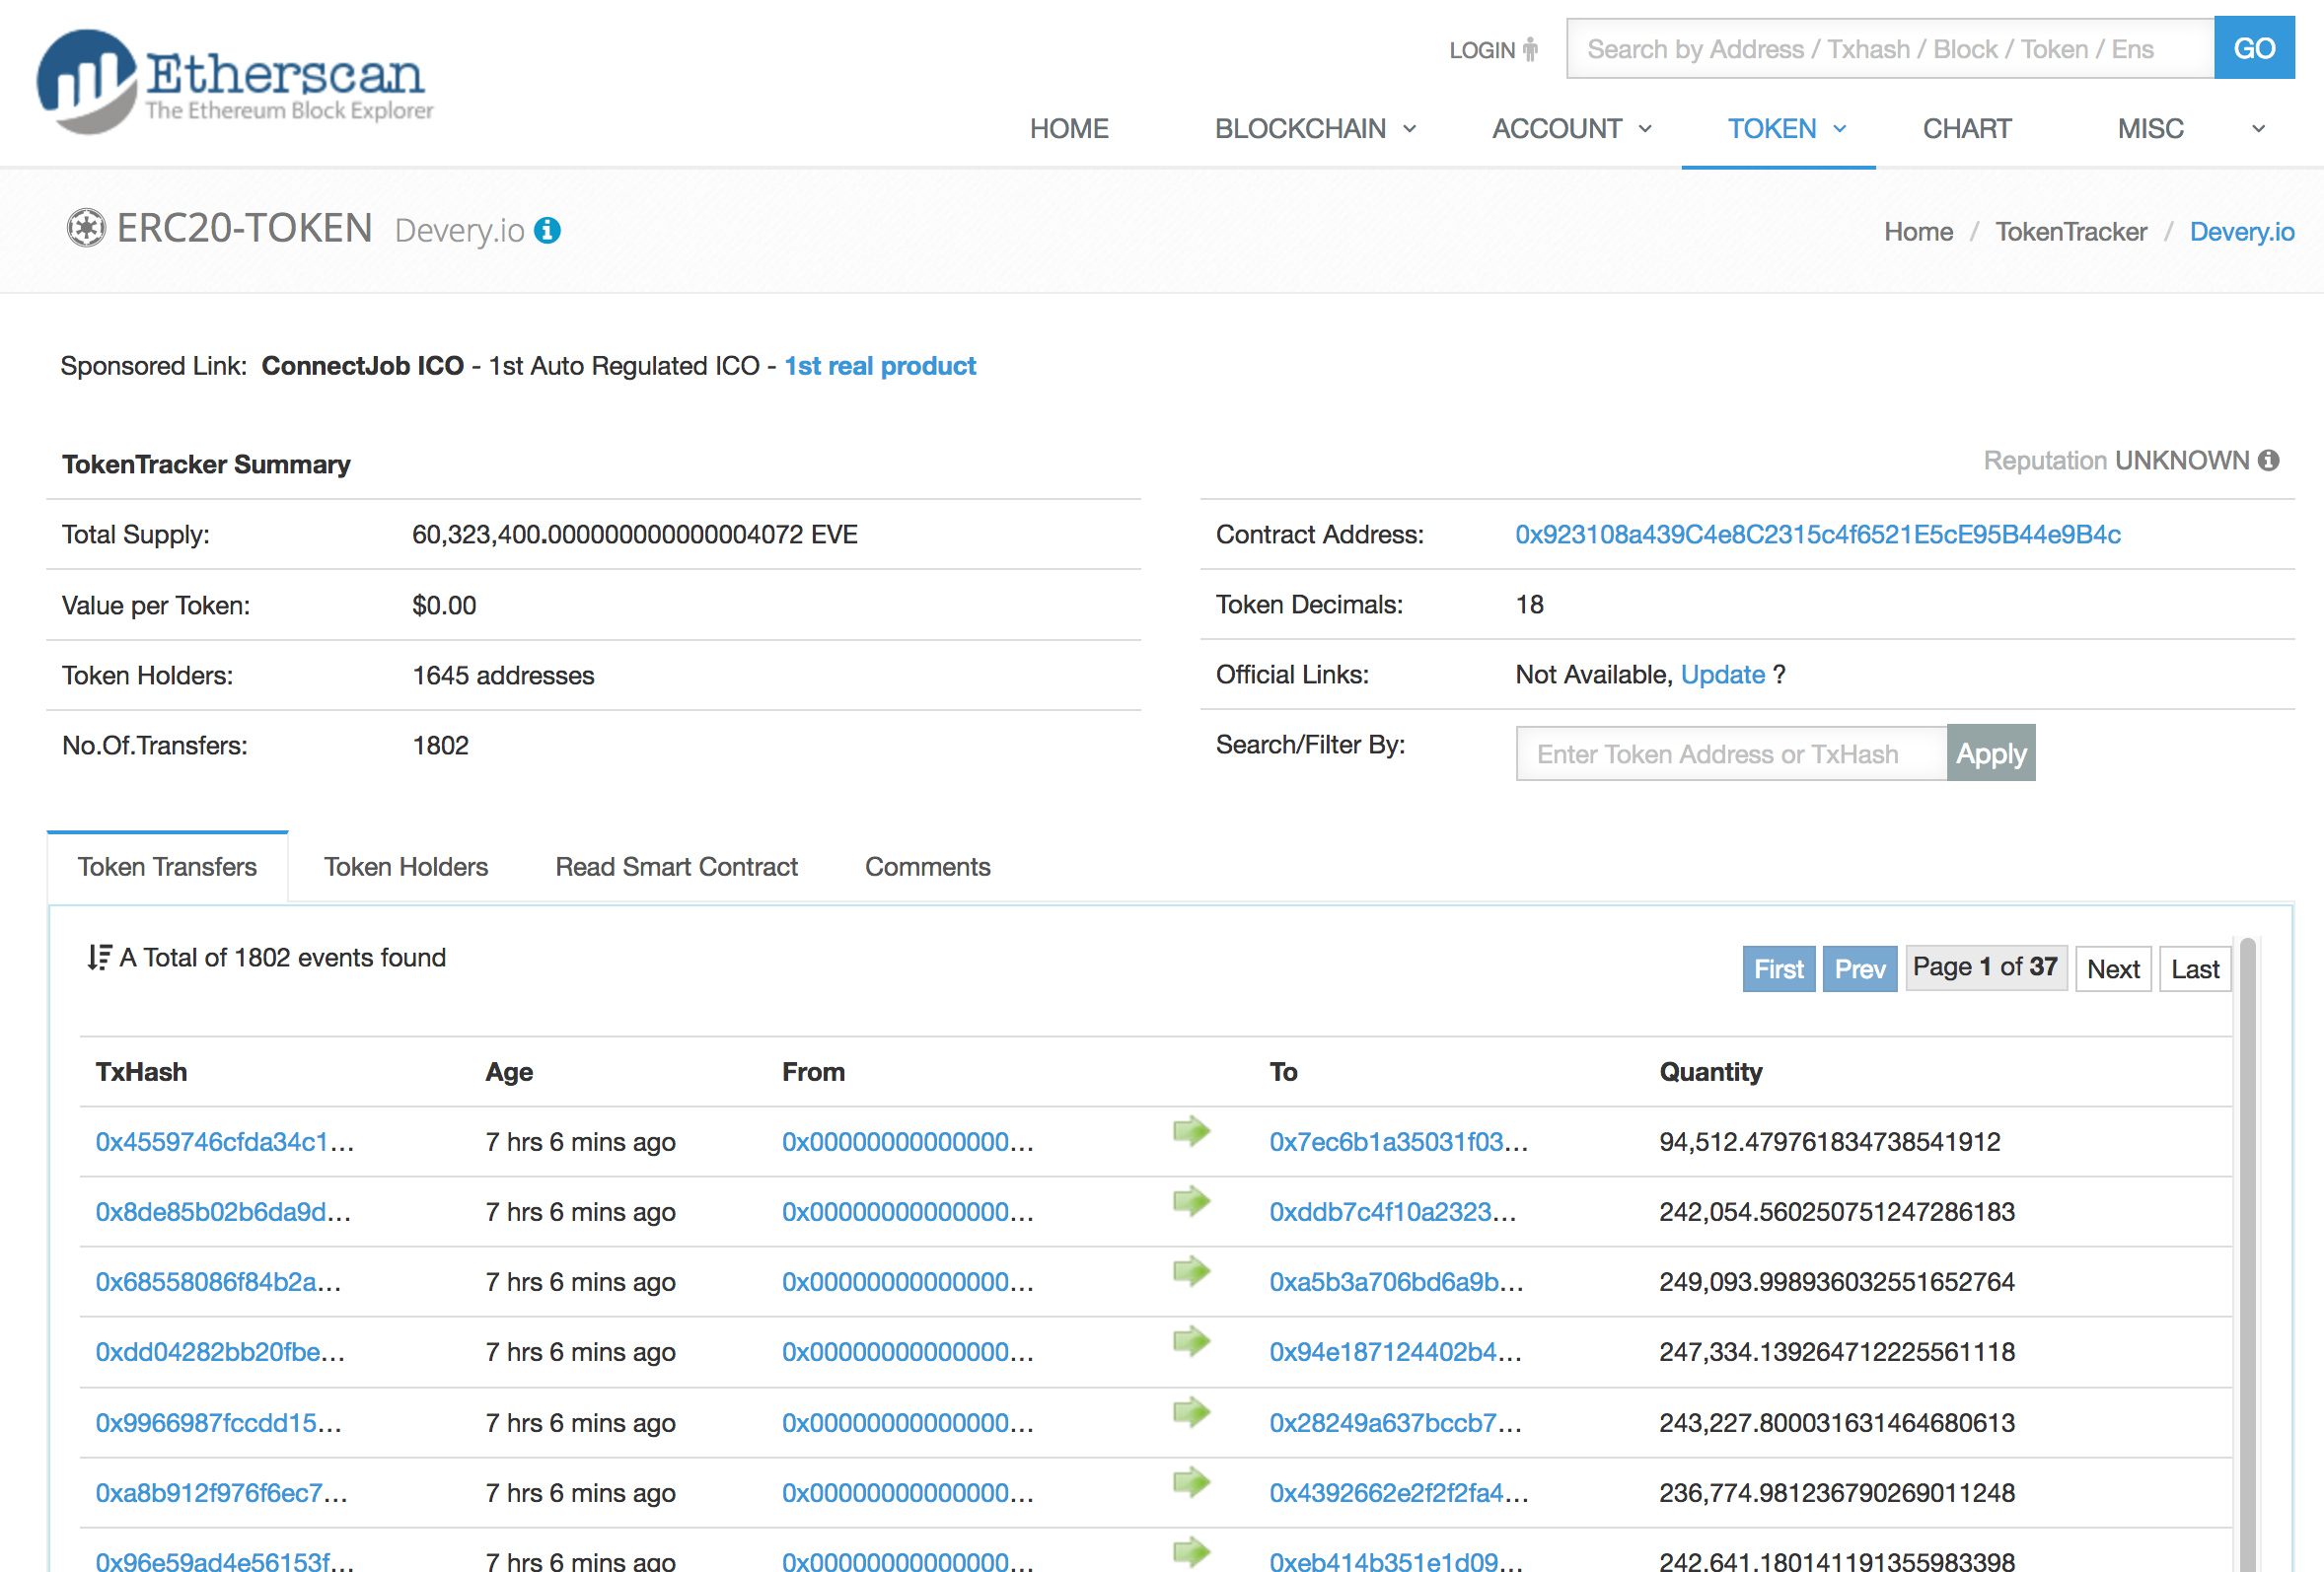Open the Read Smart Contract tab
Viewport: 2324px width, 1572px height.
tap(676, 867)
